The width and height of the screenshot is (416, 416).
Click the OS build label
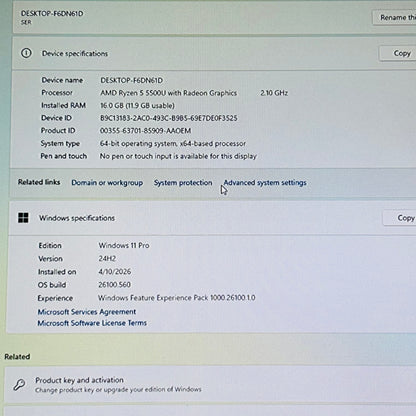click(x=52, y=285)
